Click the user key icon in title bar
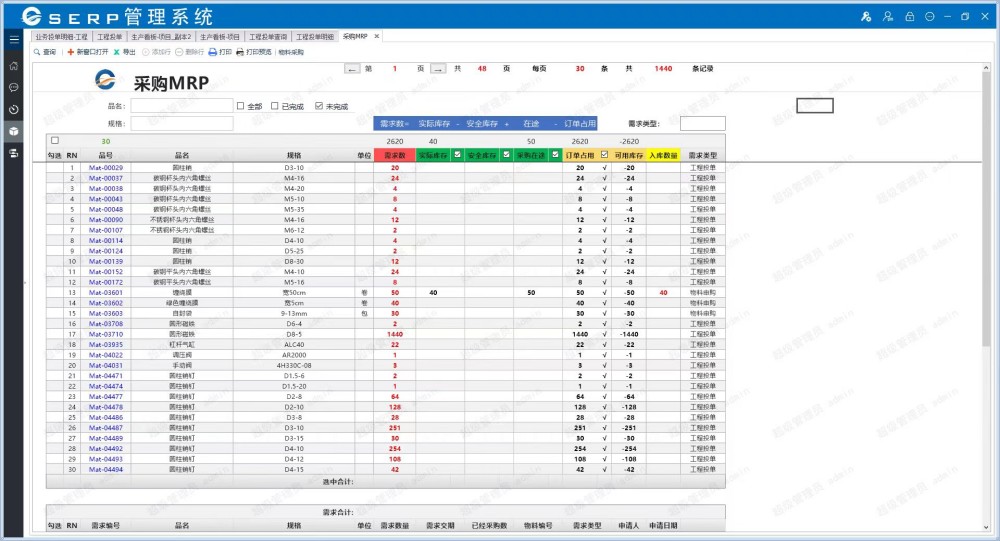The width and height of the screenshot is (1000, 541). (x=866, y=17)
